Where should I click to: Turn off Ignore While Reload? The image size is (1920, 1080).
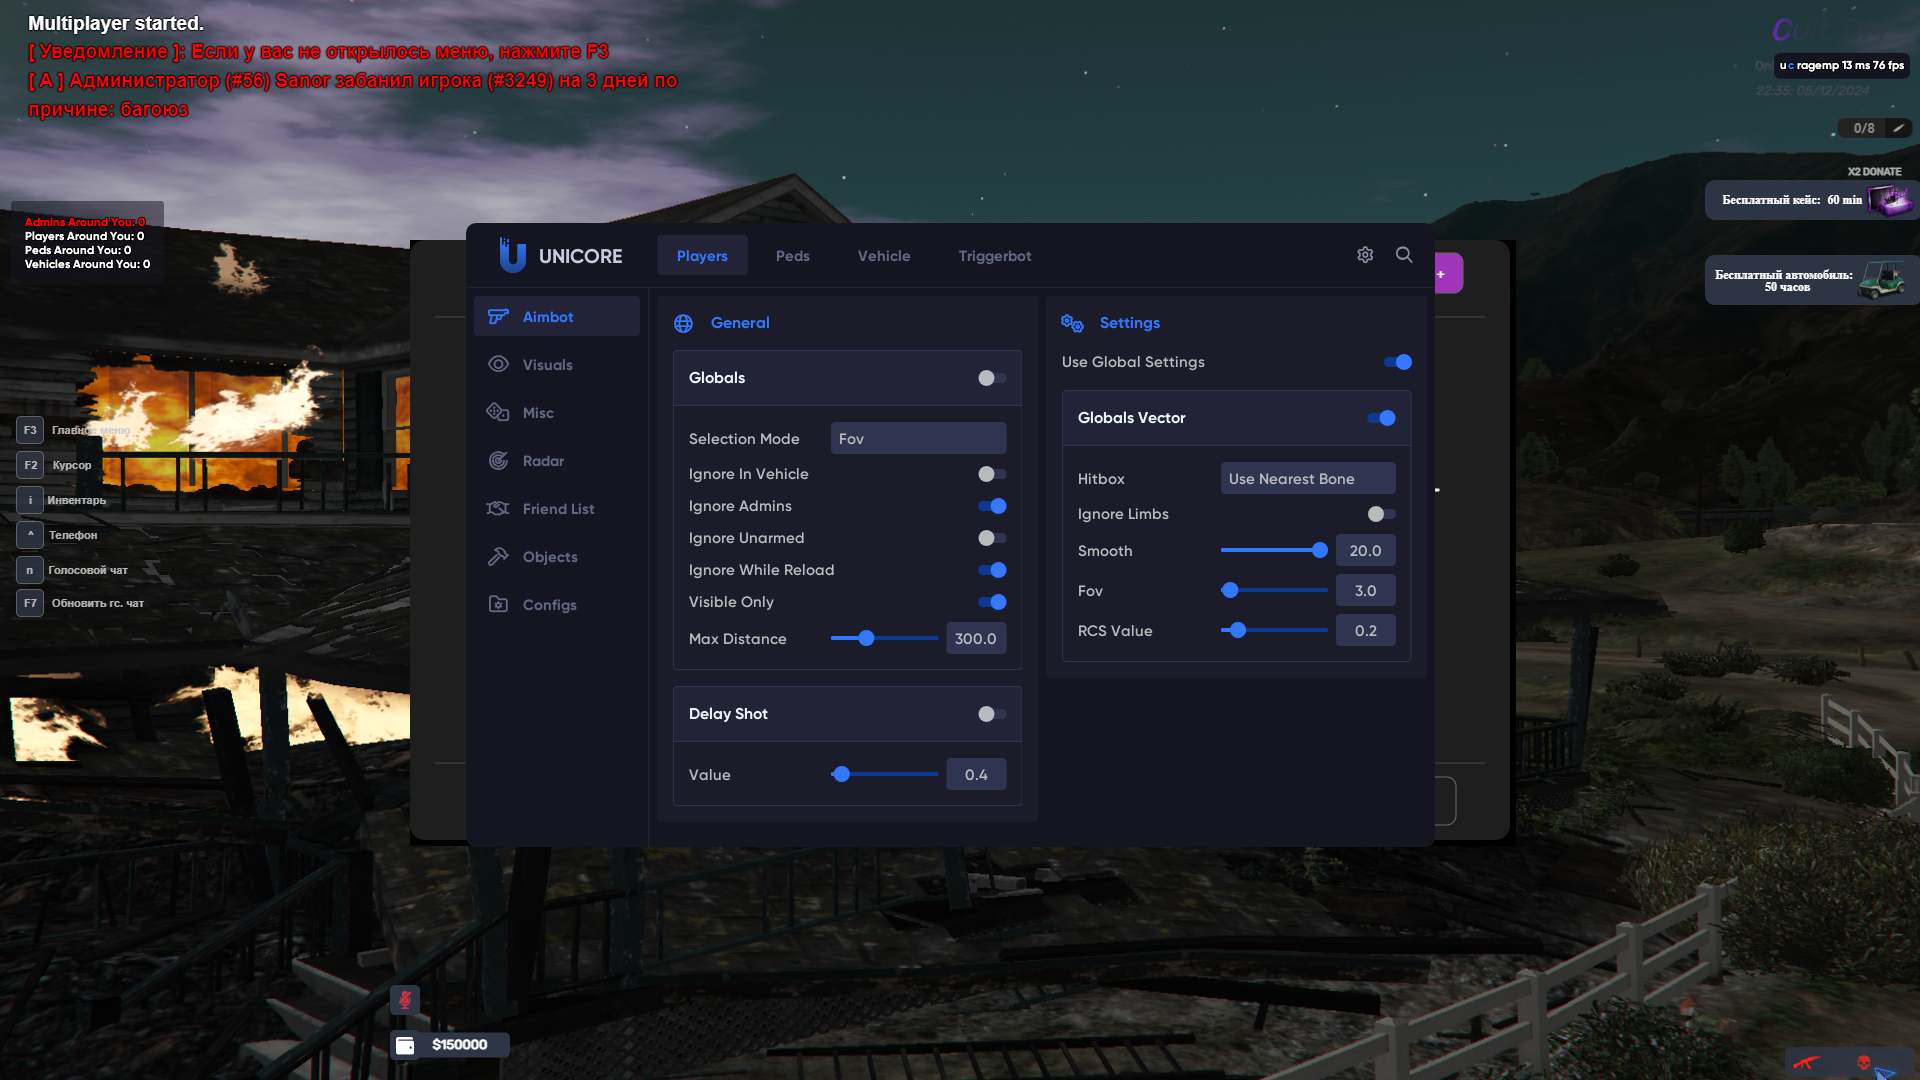point(992,570)
